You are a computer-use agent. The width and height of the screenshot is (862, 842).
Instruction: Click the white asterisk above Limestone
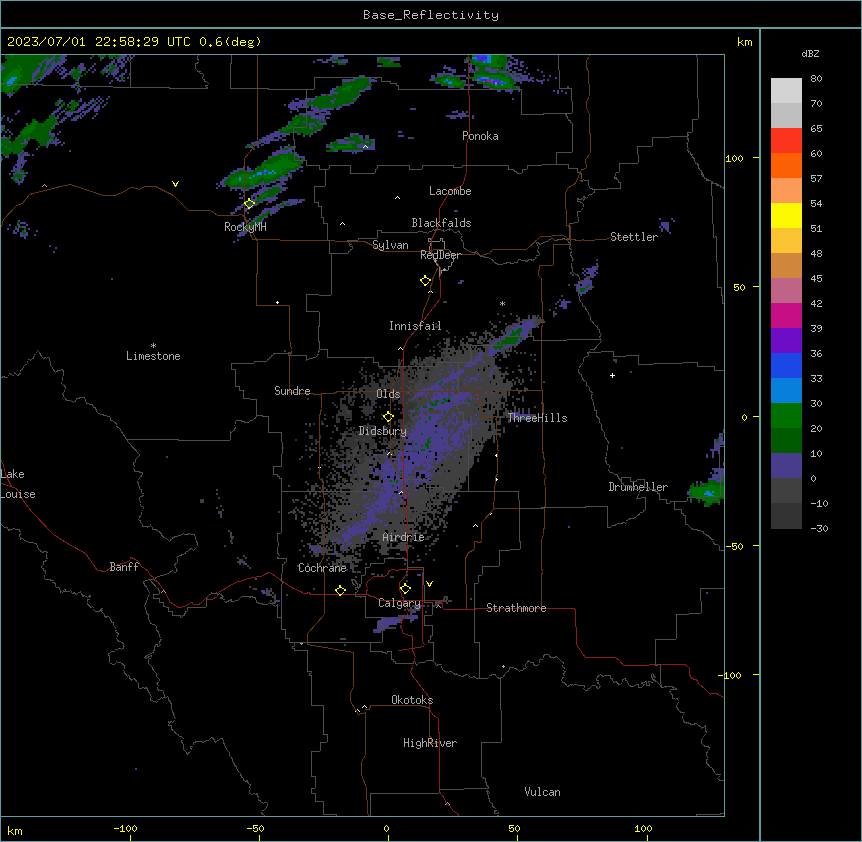153,346
